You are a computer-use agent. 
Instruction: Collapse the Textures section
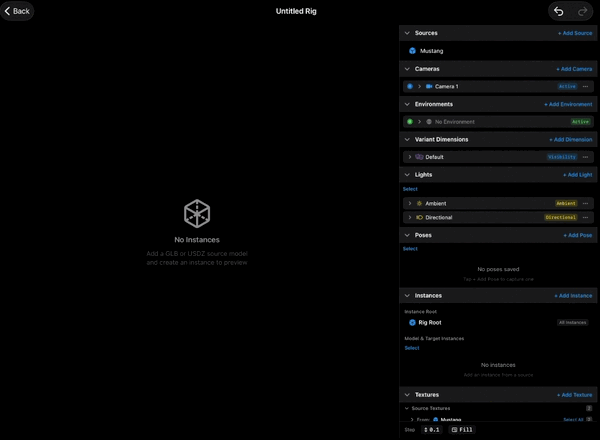407,394
